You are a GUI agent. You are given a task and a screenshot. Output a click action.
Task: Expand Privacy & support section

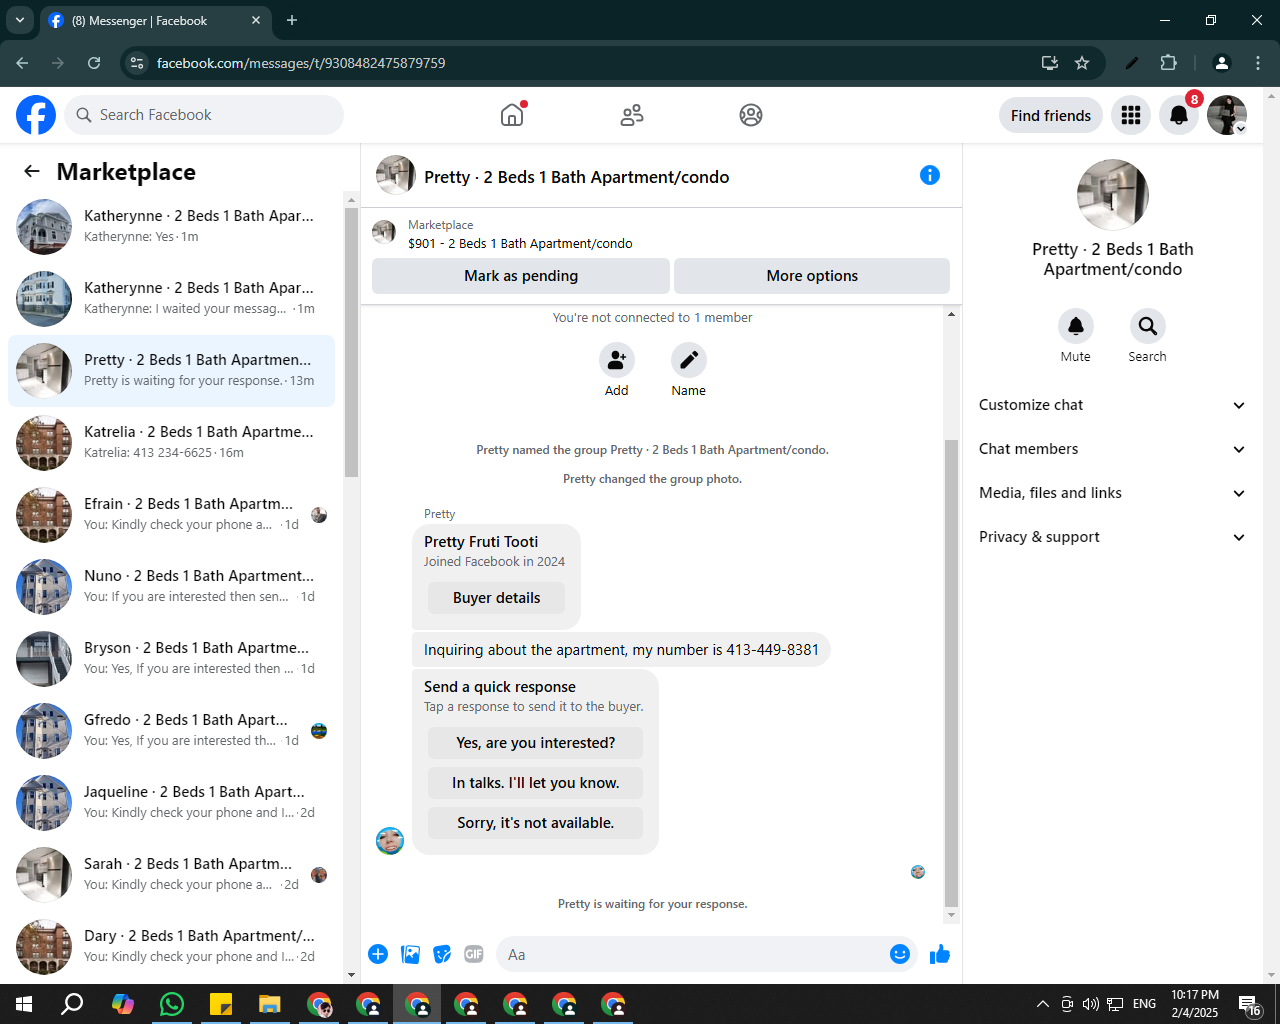(x=1112, y=537)
